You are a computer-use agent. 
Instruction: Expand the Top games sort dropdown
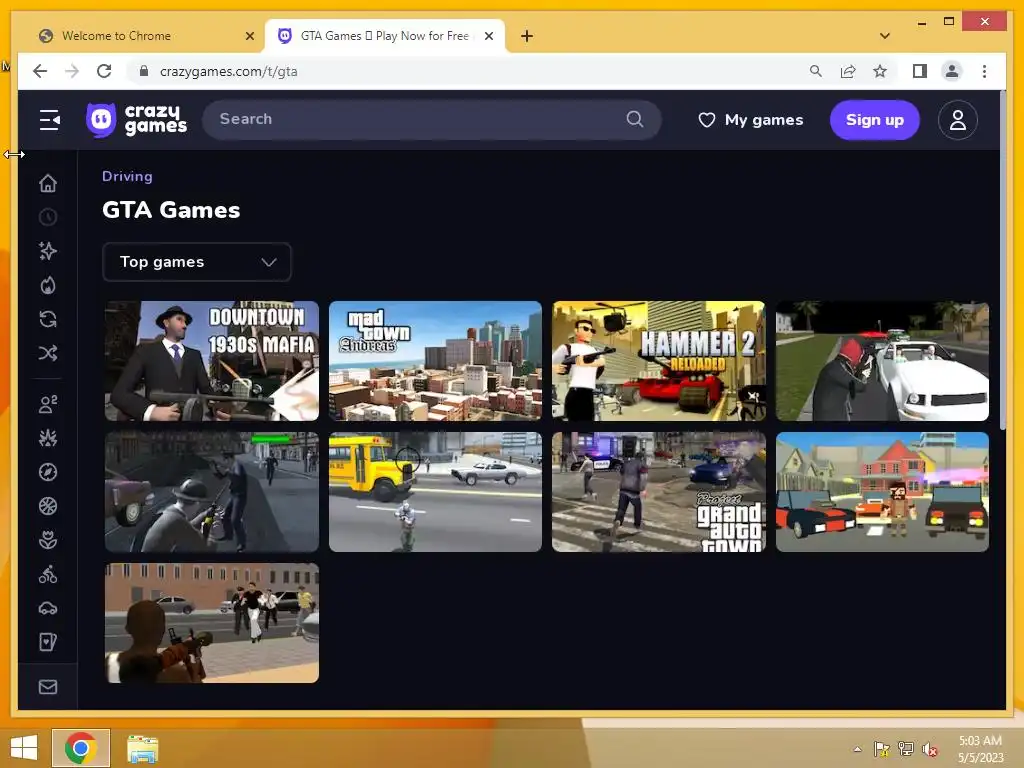pyautogui.click(x=197, y=262)
